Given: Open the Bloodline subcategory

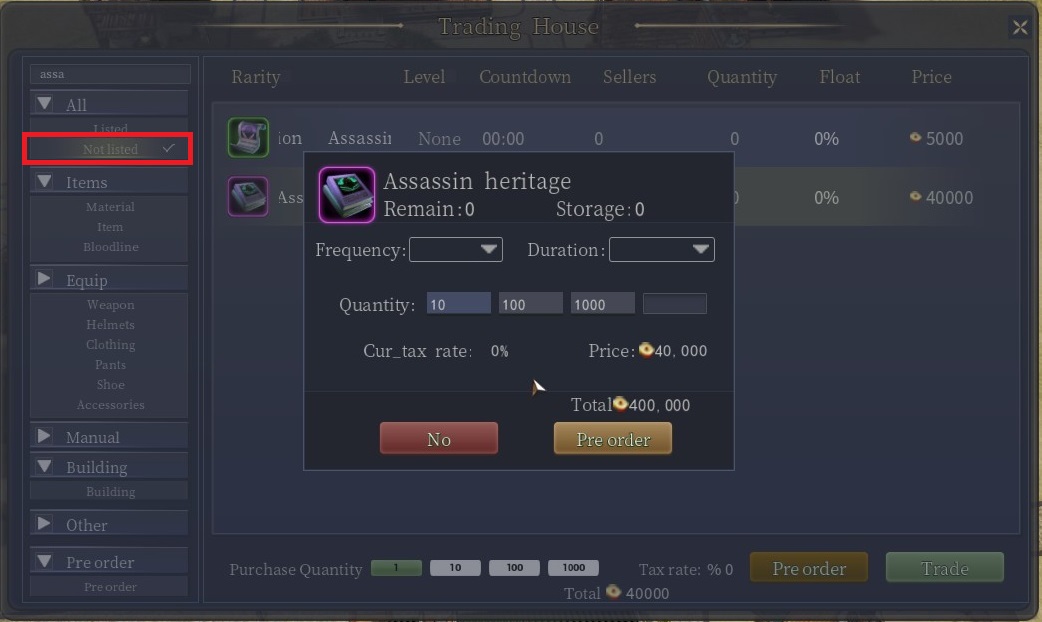Looking at the screenshot, I should (110, 247).
